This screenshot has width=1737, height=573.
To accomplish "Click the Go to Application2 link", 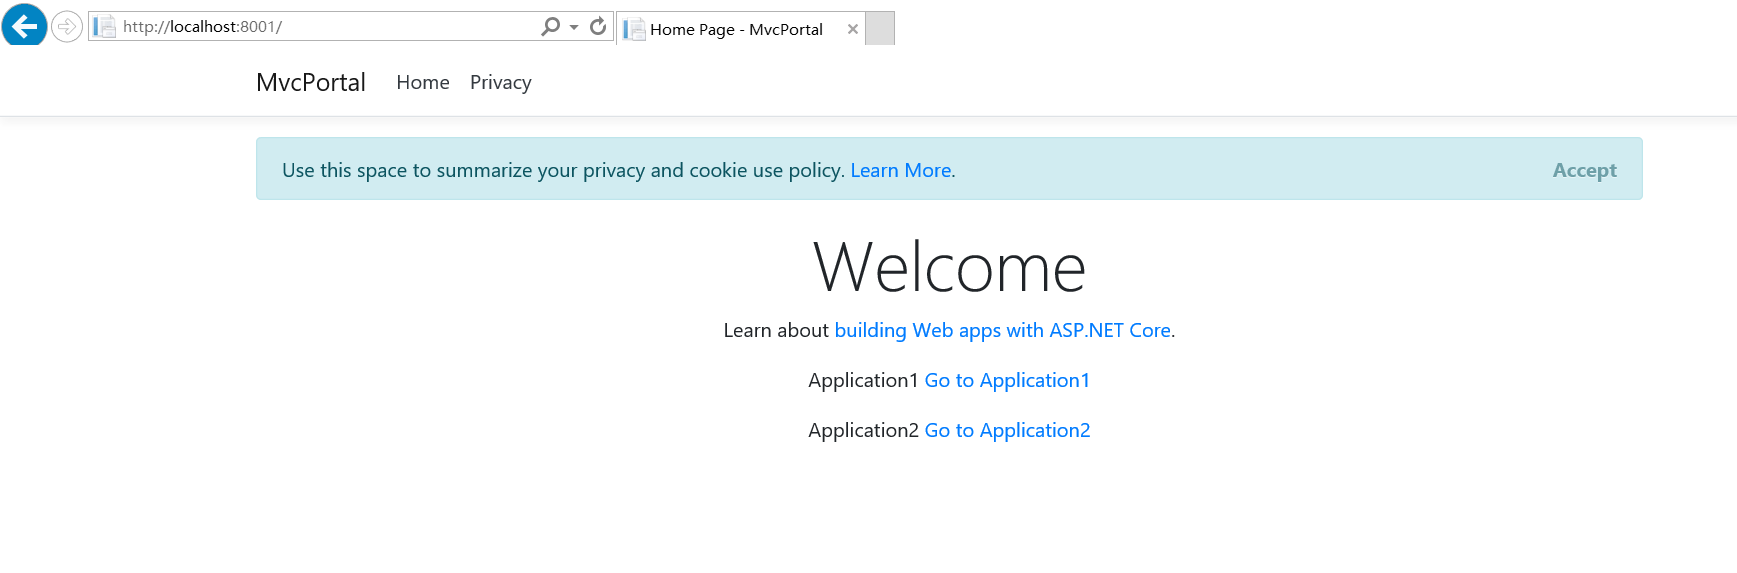I will (x=1007, y=431).
